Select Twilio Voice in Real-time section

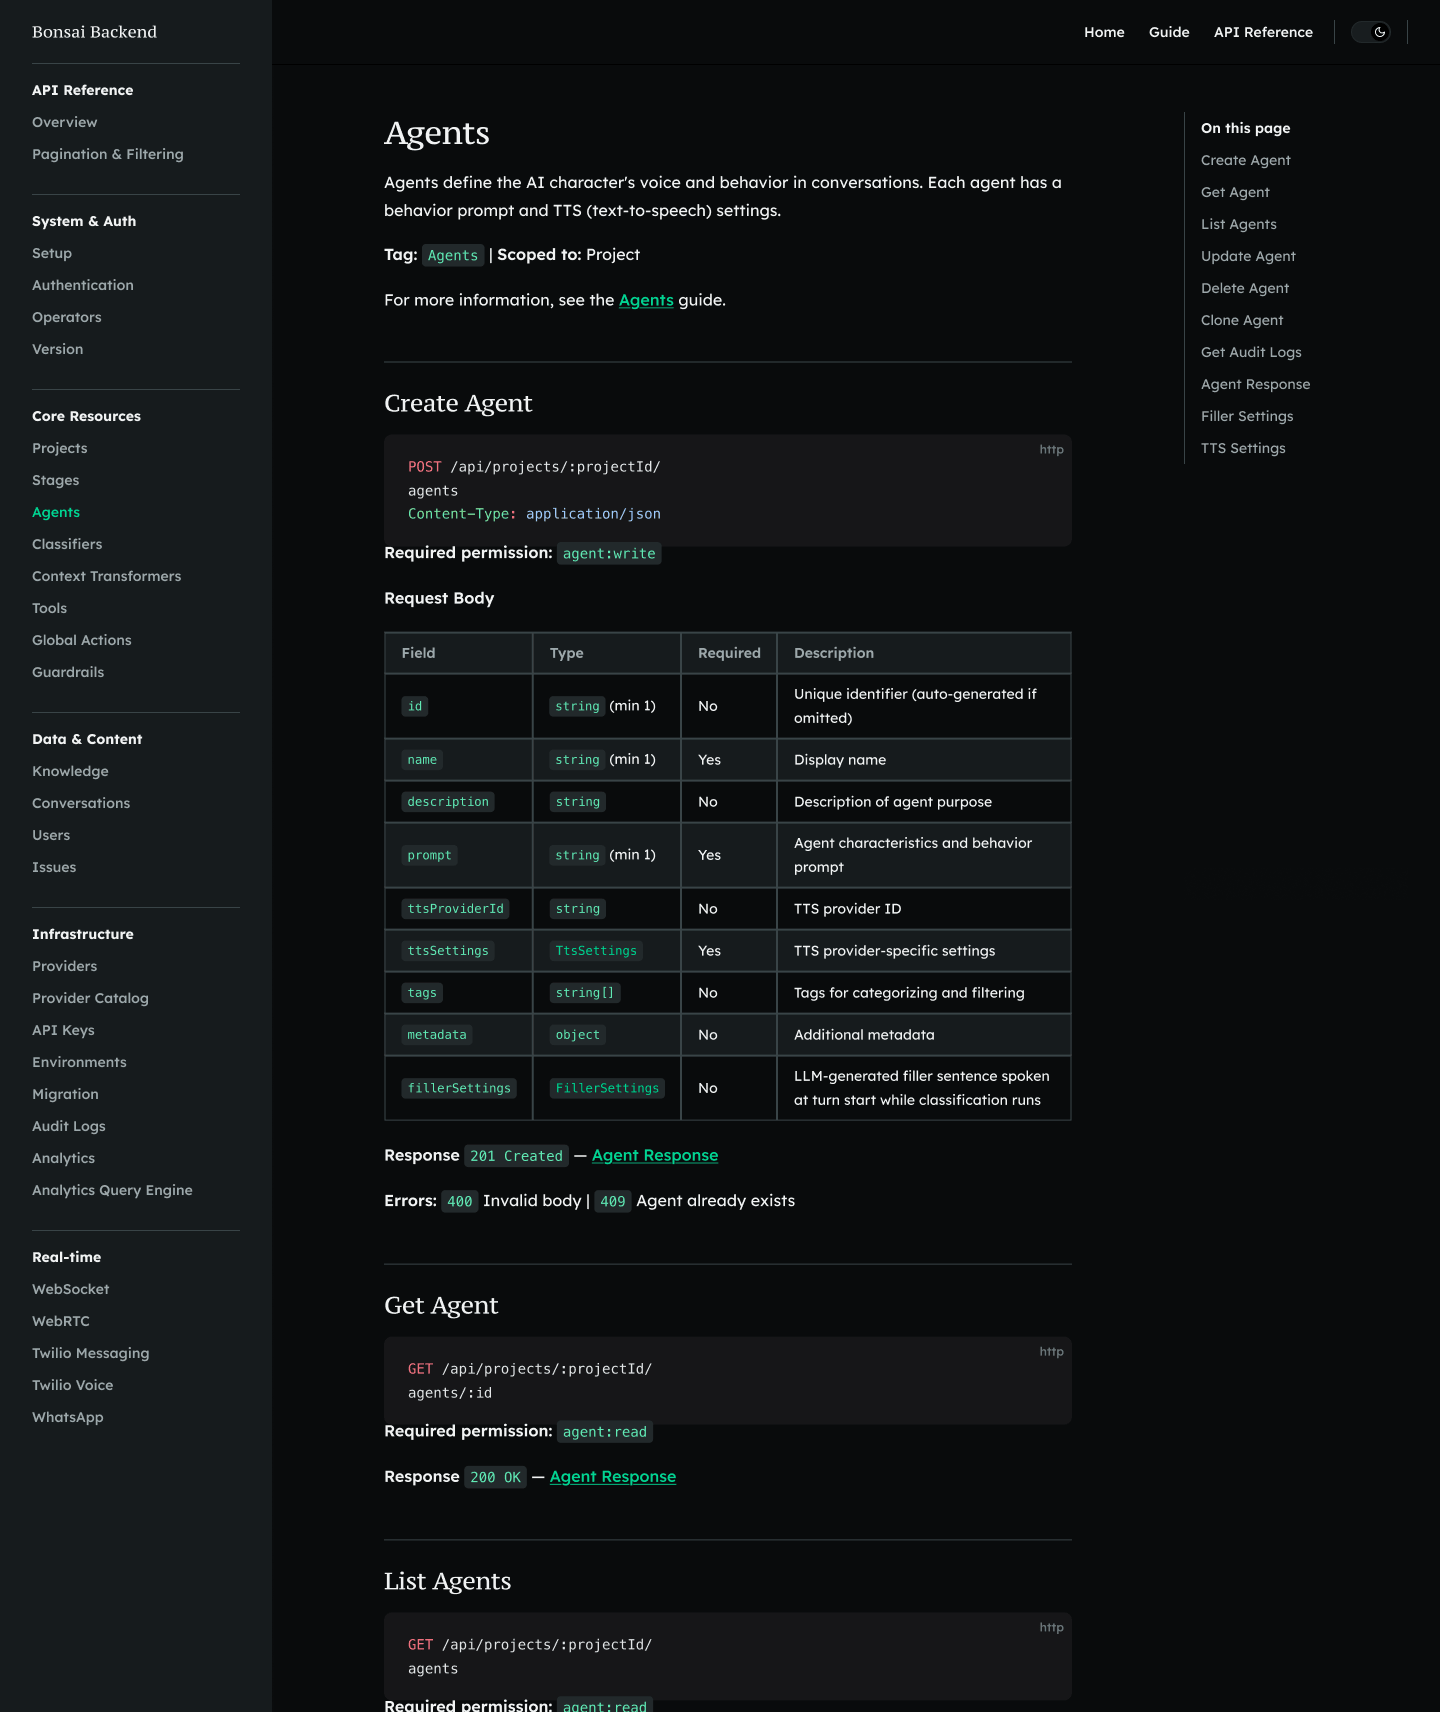click(x=72, y=1385)
